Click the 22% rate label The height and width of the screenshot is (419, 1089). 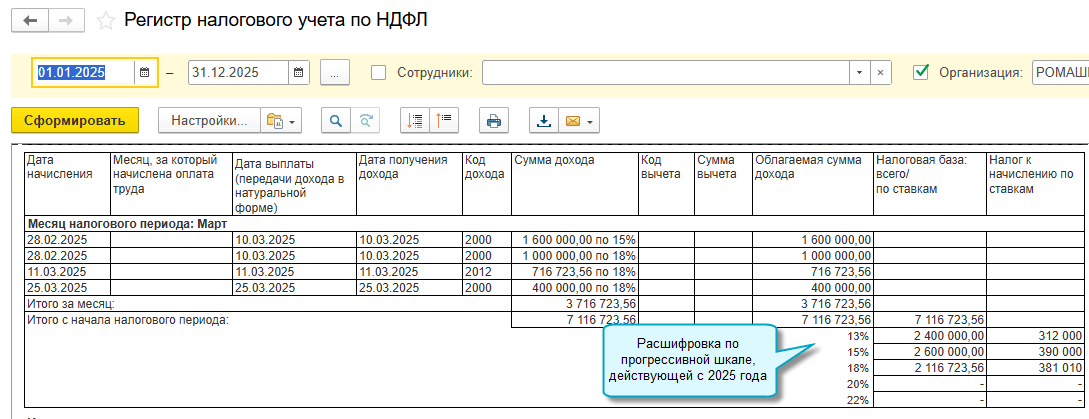859,400
